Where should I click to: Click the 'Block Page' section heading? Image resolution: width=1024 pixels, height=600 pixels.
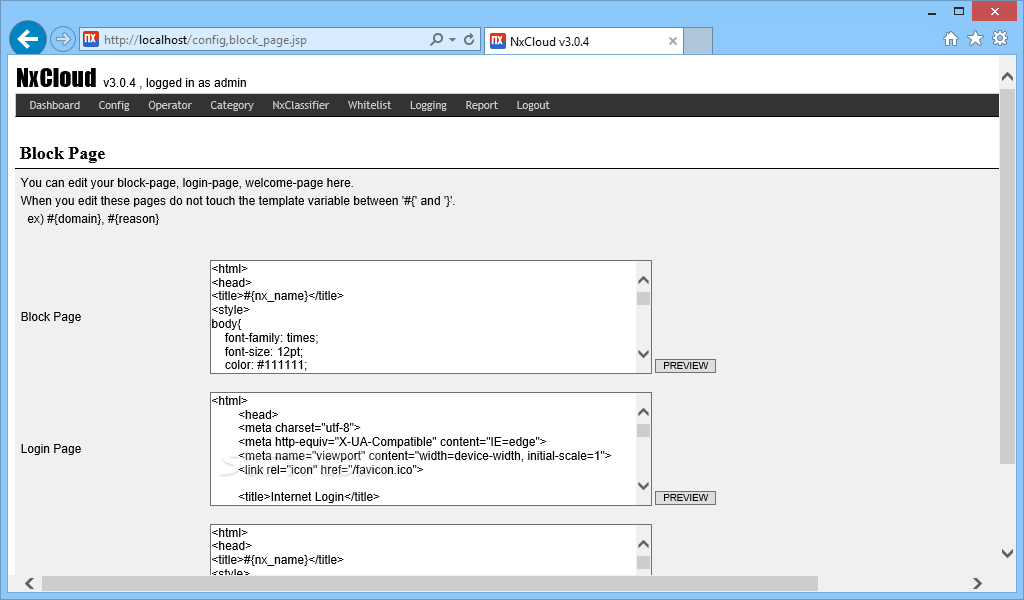click(63, 153)
